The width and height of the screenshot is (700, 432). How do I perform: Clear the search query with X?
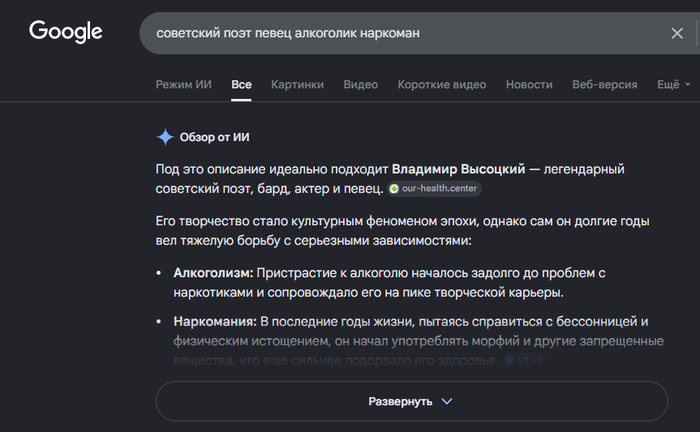(677, 33)
